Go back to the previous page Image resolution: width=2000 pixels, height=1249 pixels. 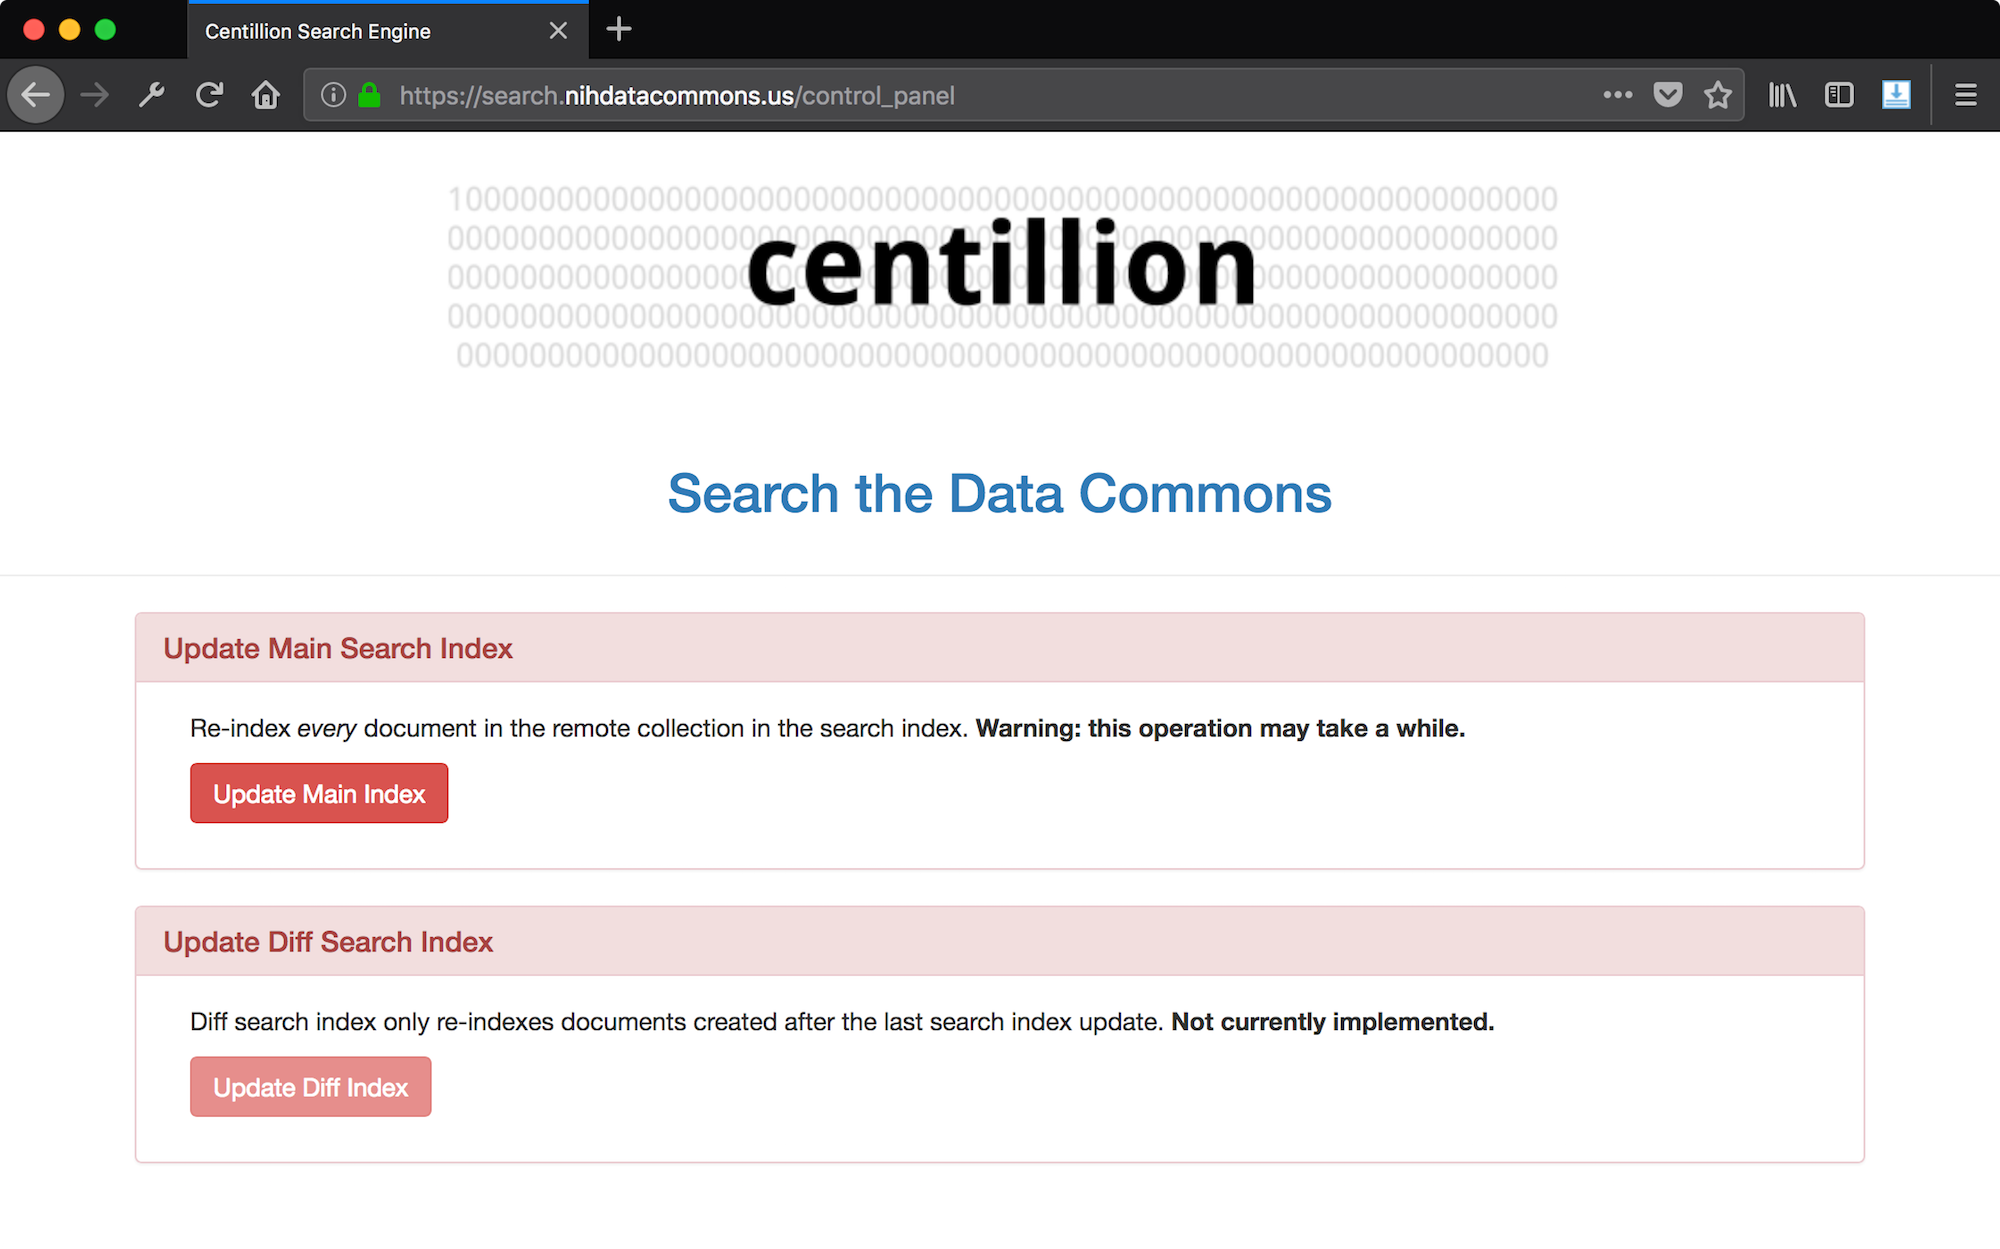click(x=36, y=95)
